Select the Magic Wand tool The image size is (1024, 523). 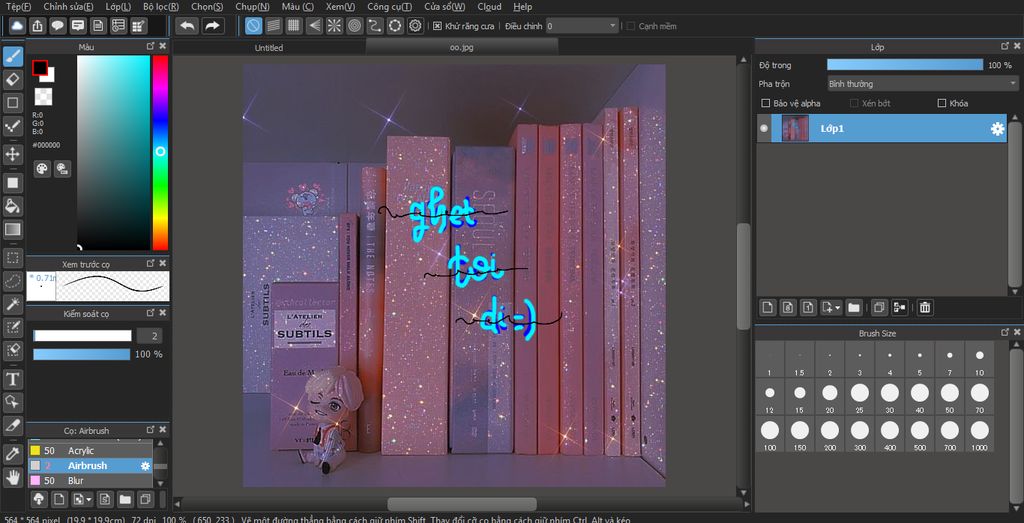coord(12,304)
